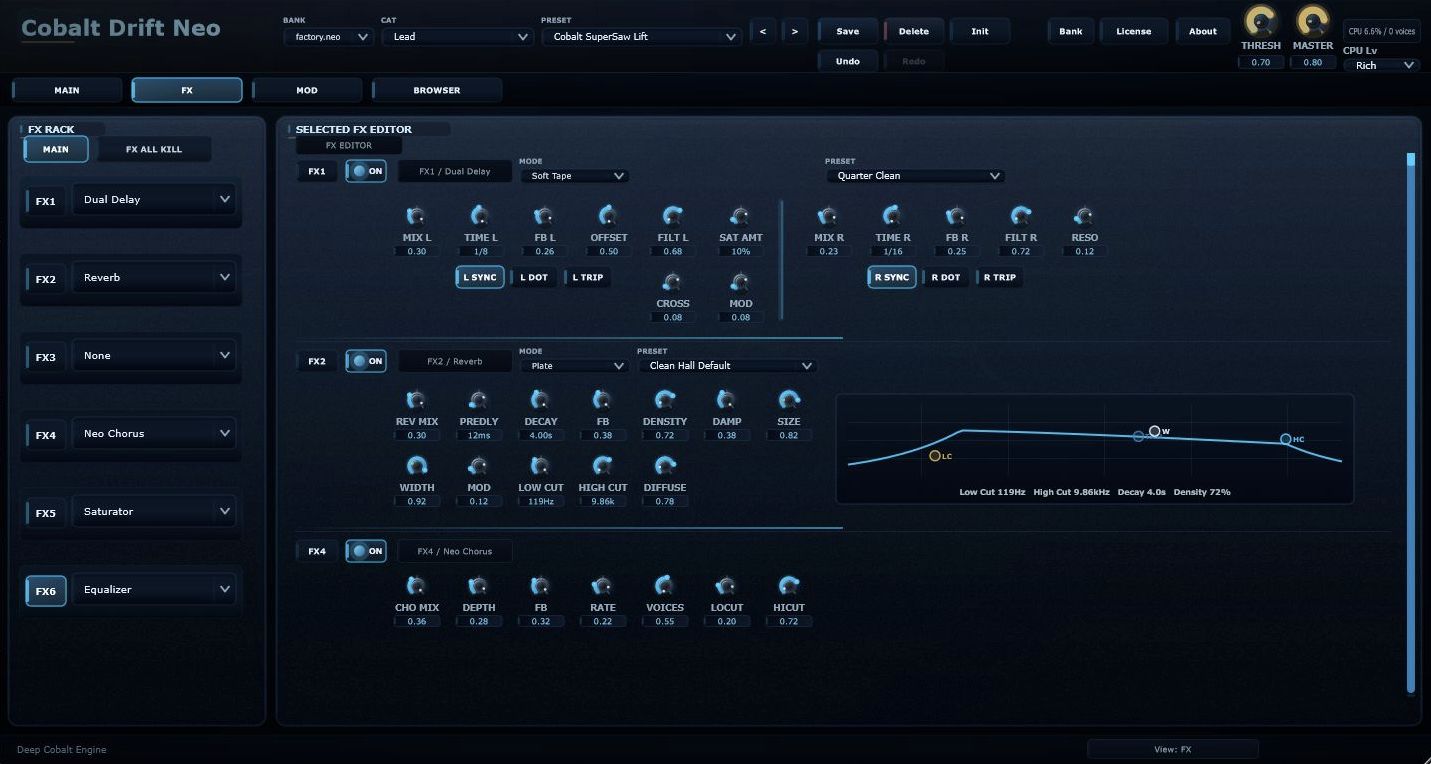
Task: Adjust the THRESH knob in the header
Action: pos(1260,21)
